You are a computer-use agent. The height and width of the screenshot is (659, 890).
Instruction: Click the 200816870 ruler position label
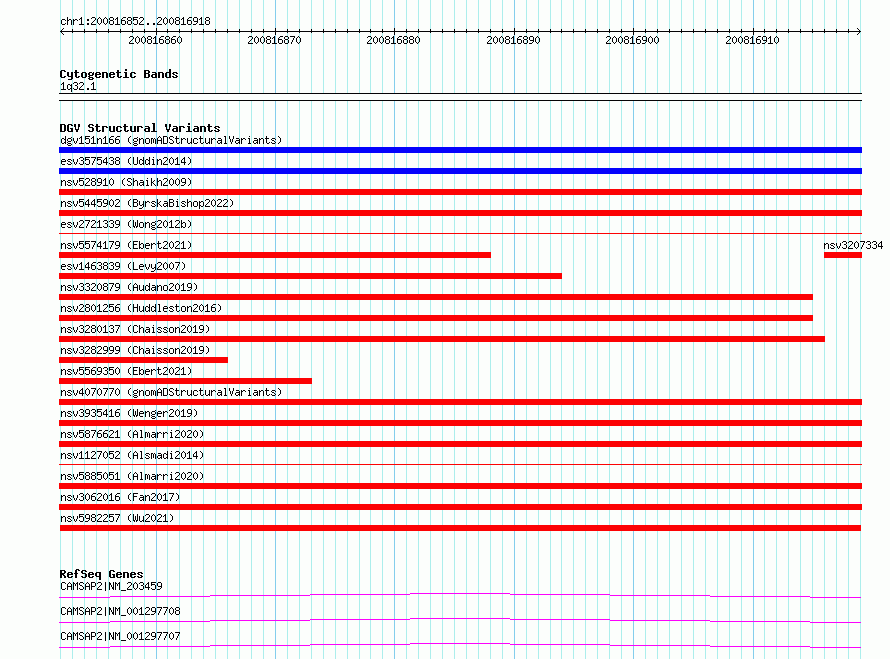click(274, 40)
